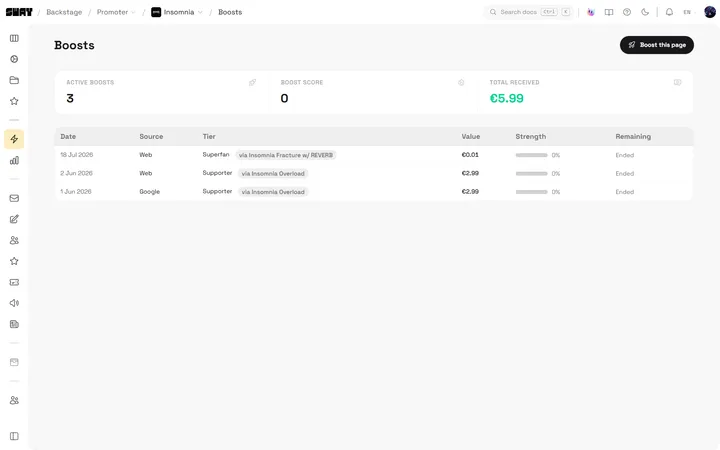Click the star icon above the ticket icon

click(14, 261)
